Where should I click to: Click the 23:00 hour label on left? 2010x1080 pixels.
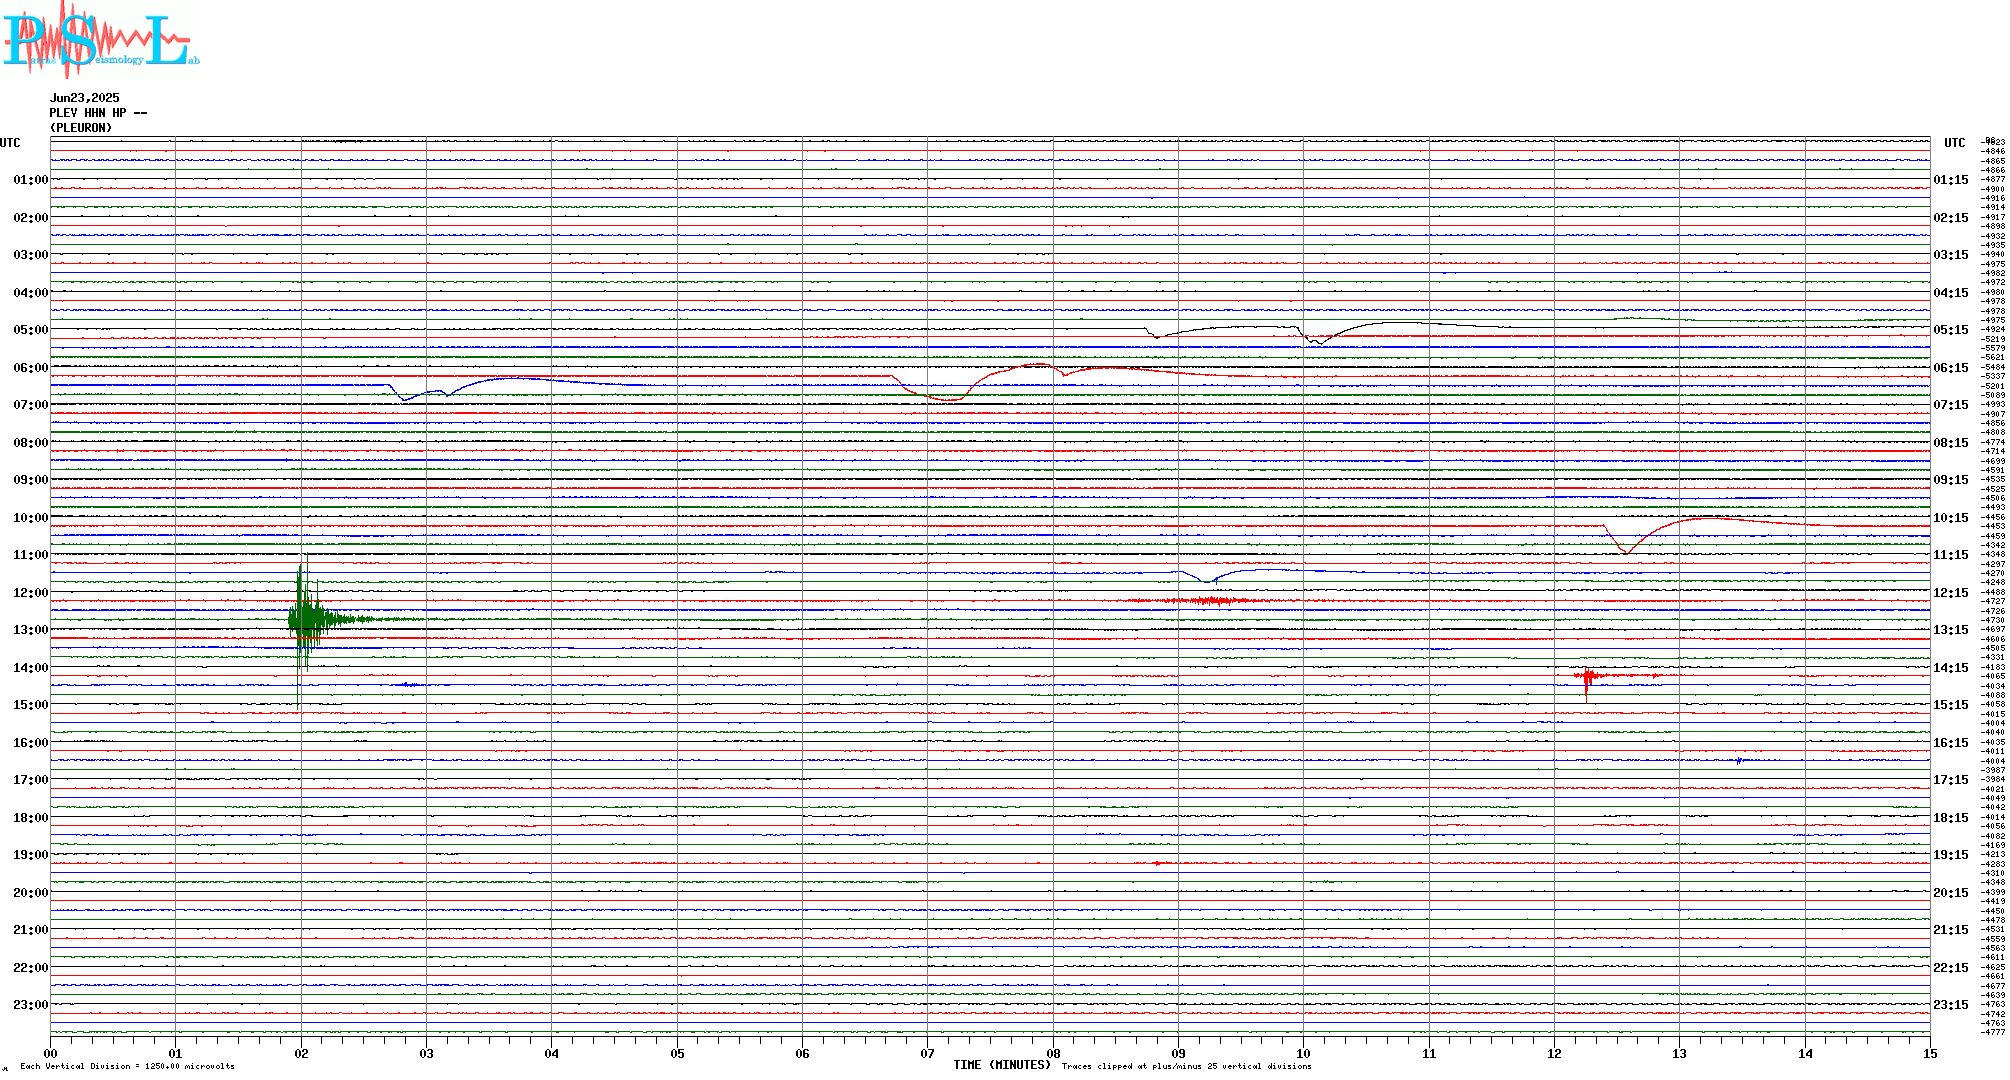[x=30, y=1005]
